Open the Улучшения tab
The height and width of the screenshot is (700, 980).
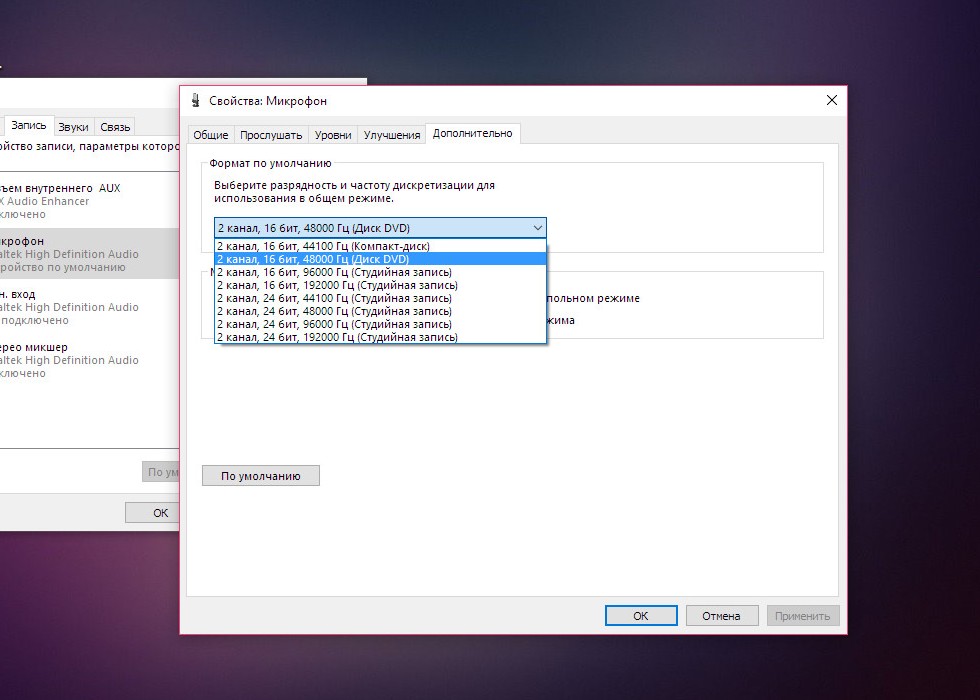coord(392,135)
